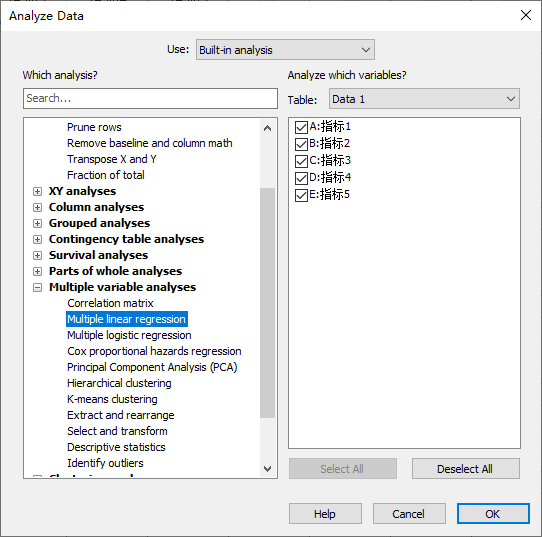Select Principal Component Analysis (PCA)
This screenshot has width=542, height=537.
click(152, 367)
